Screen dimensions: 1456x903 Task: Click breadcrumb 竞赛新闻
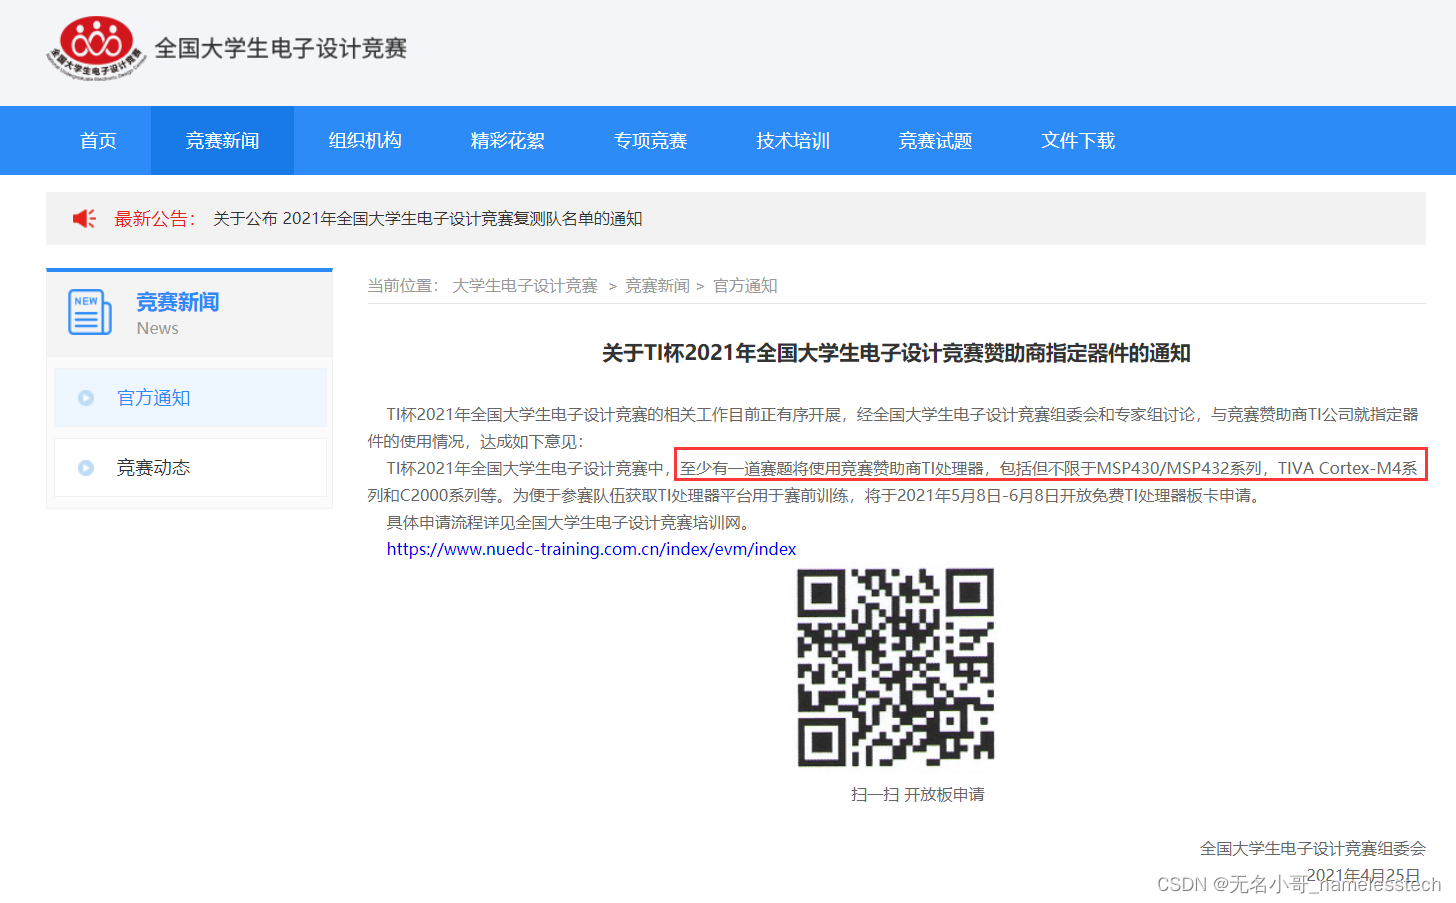point(657,286)
